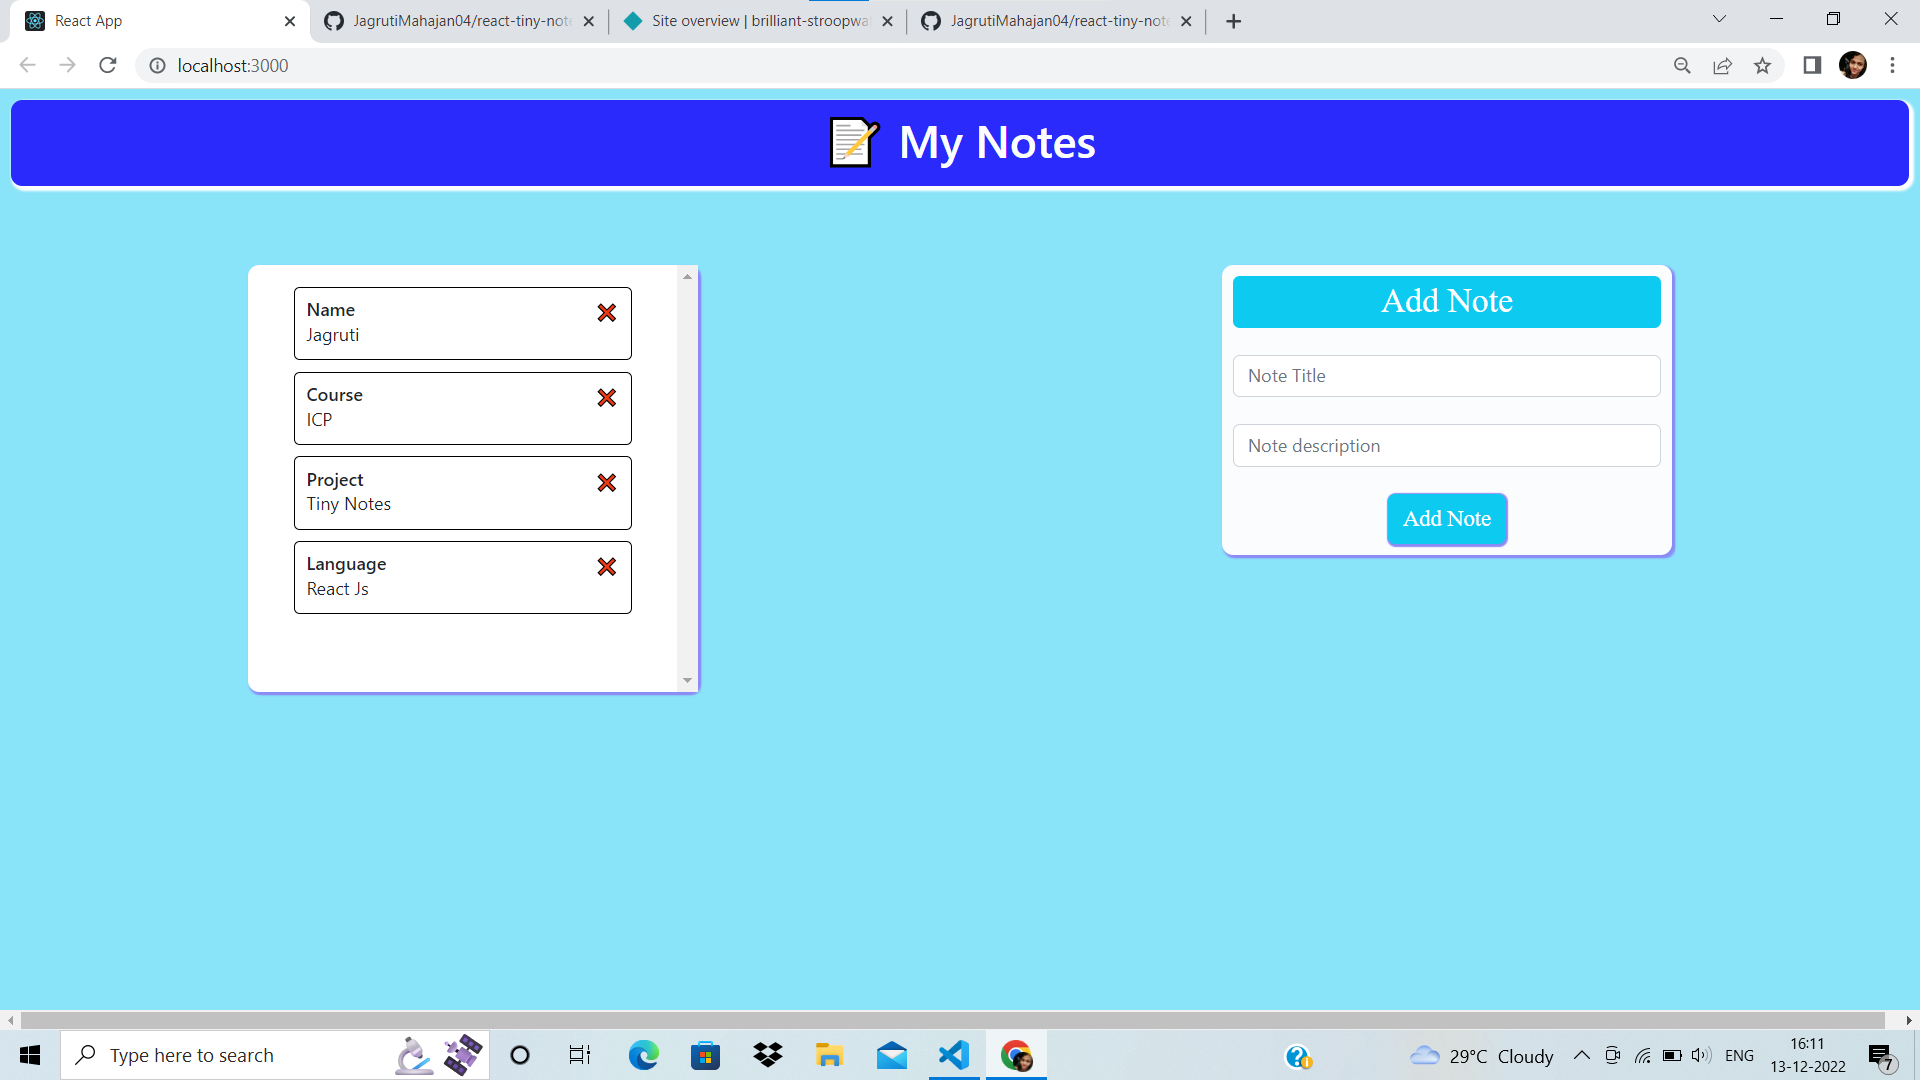The width and height of the screenshot is (1920, 1080).
Task: Remove the Course note using red X
Action: [x=606, y=398]
